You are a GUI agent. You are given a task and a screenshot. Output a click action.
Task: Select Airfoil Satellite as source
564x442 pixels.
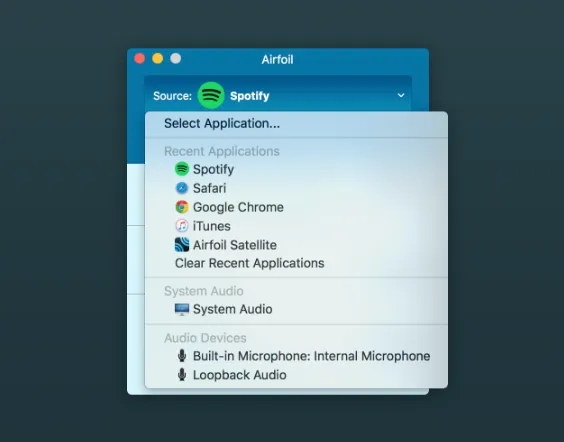tap(296, 245)
